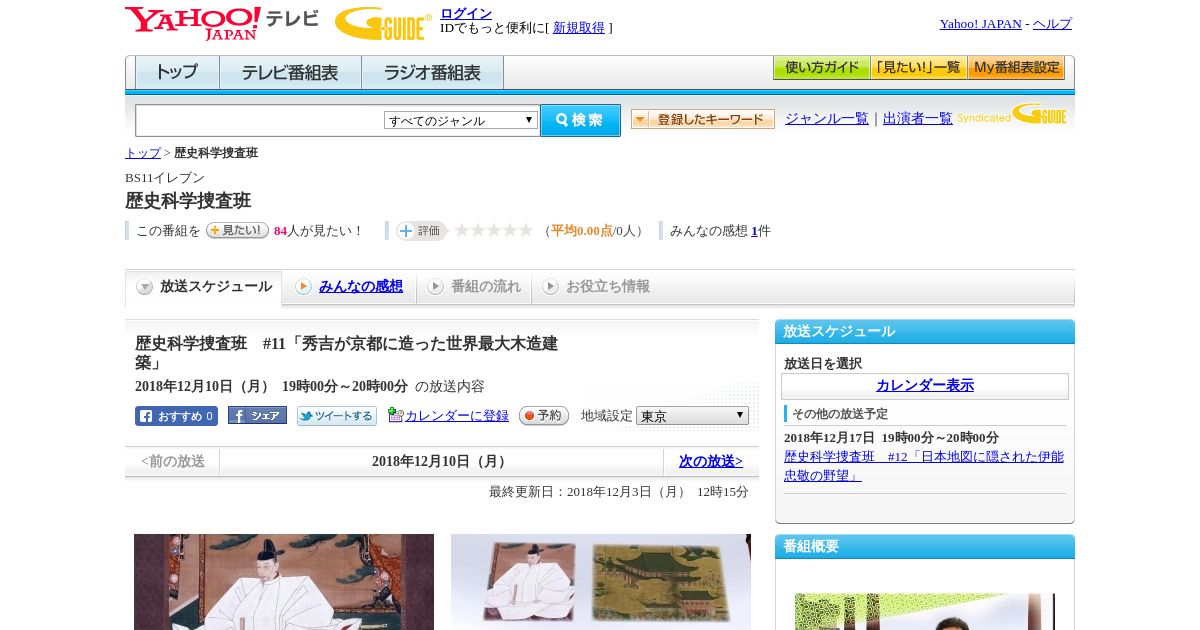Click the arrow icon on 番組の流れ tab

pyautogui.click(x=435, y=287)
